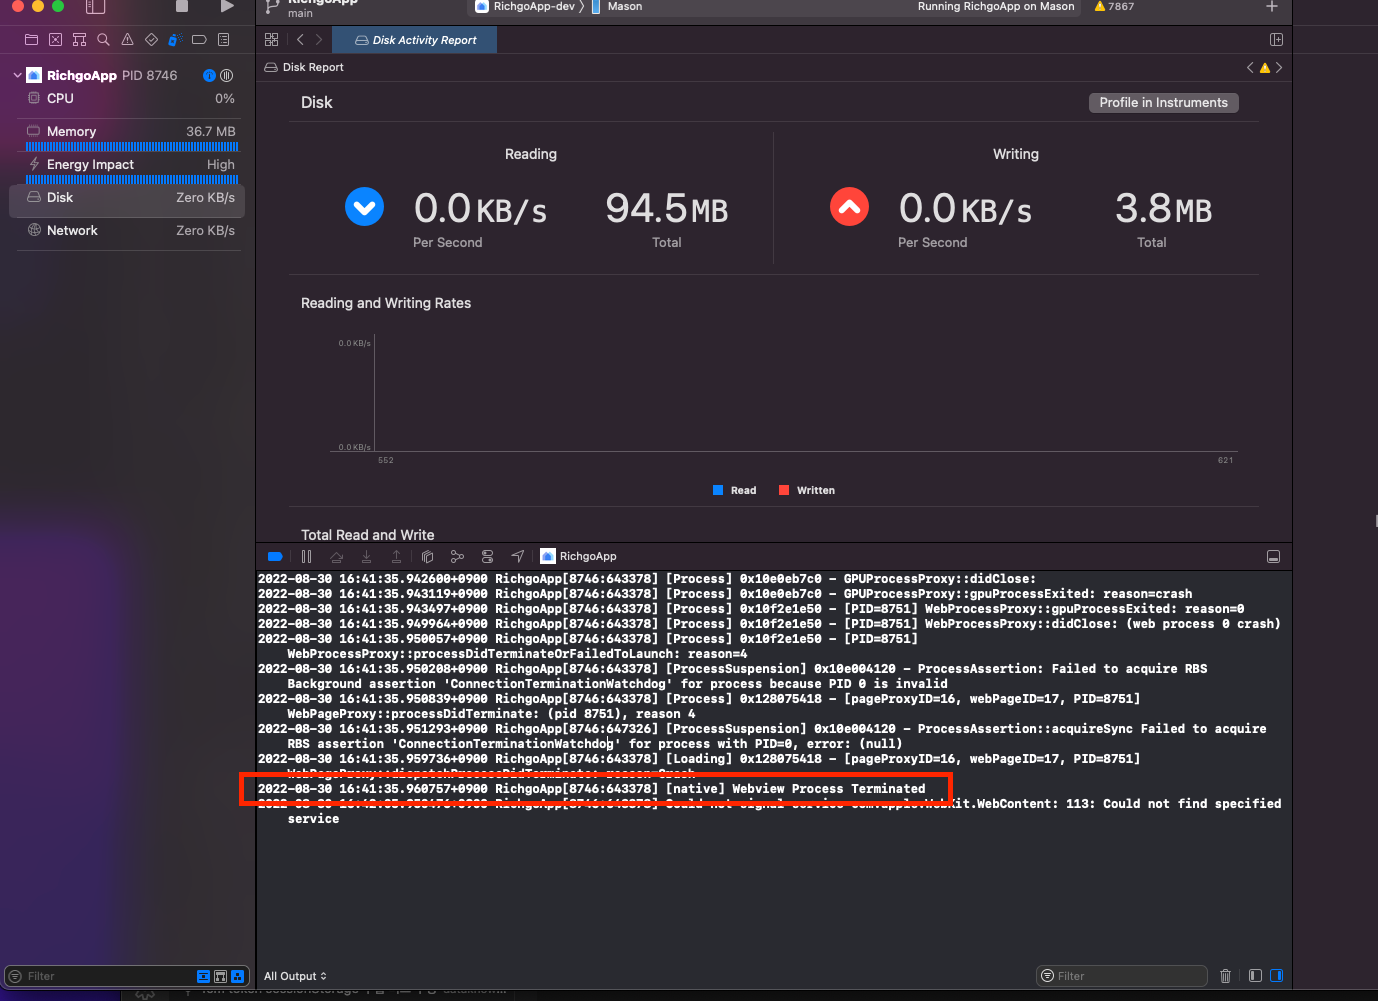Select the Energy Impact gauge row
Viewport: 1378px width, 1001px height.
[x=128, y=168]
